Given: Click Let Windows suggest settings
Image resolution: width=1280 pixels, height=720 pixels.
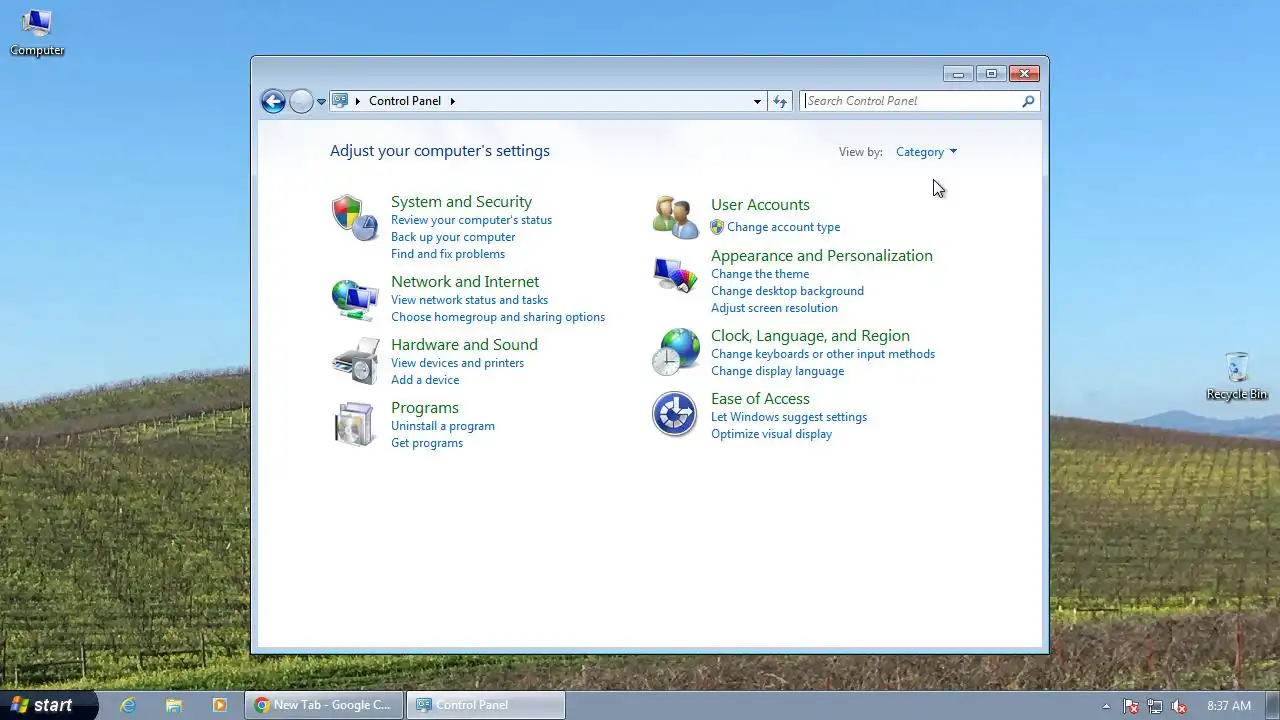Looking at the screenshot, I should click(789, 417).
